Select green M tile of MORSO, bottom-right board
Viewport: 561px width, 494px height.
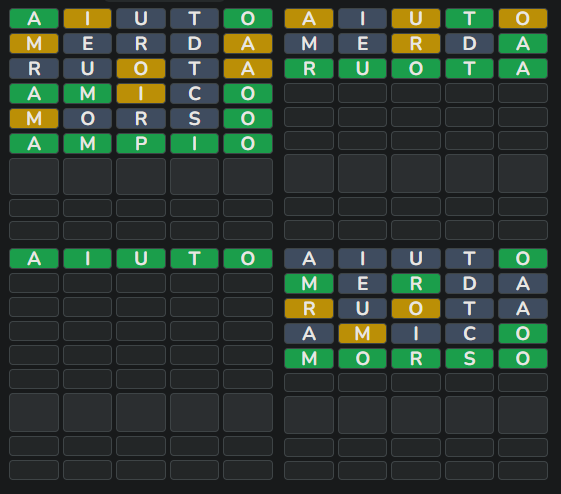pos(309,358)
